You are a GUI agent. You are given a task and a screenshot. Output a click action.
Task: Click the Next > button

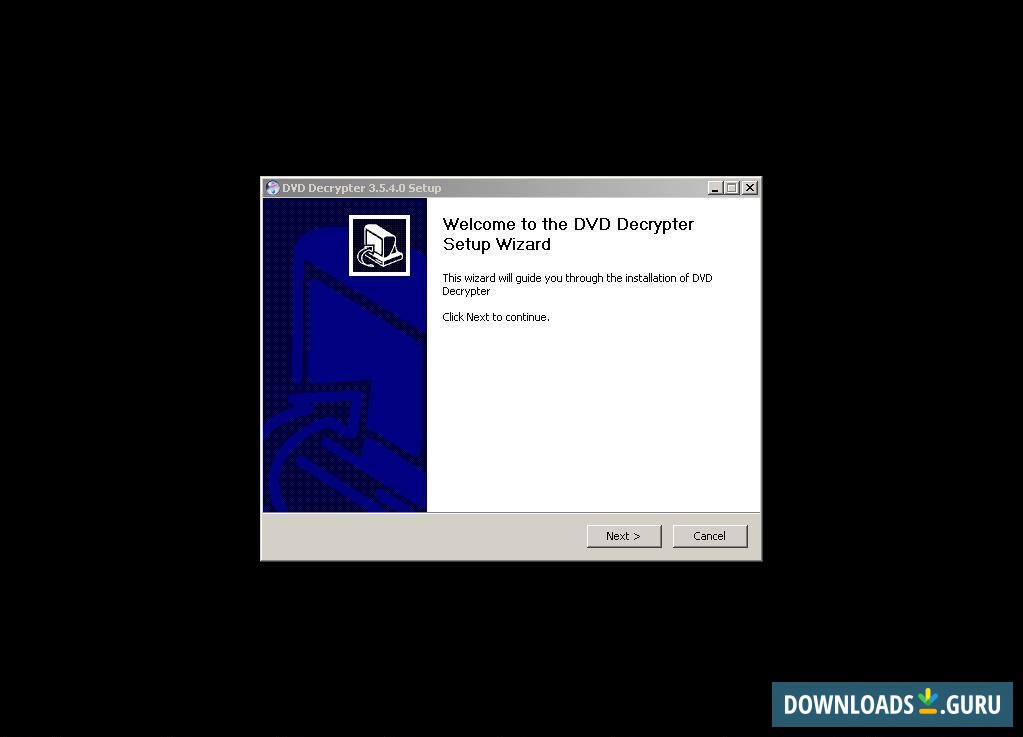pos(624,536)
